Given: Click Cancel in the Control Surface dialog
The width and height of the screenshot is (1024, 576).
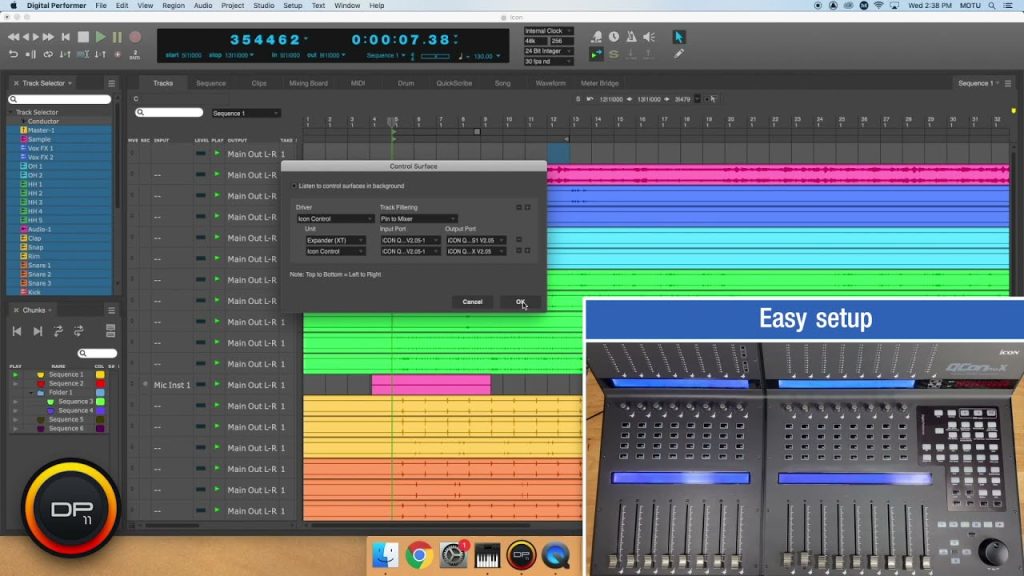Looking at the screenshot, I should (472, 302).
